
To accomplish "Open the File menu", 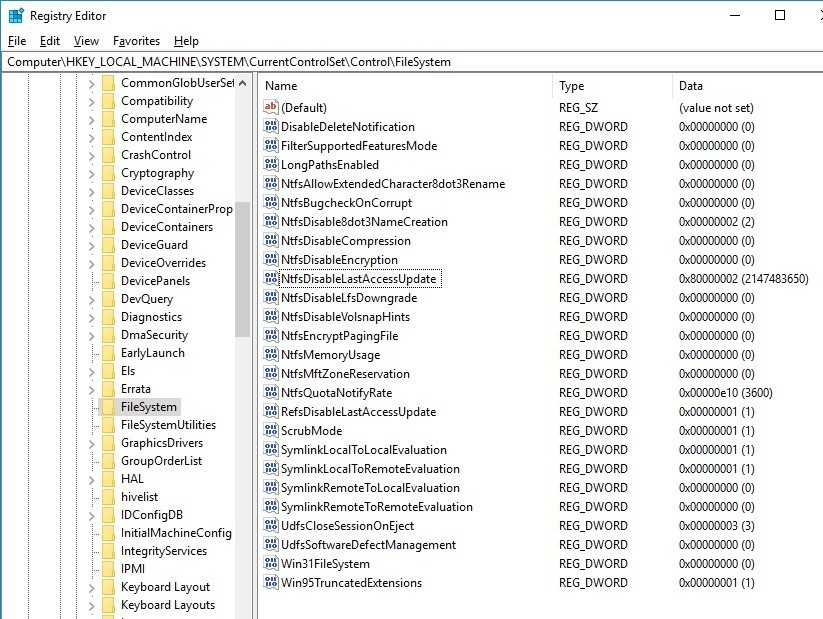I will pyautogui.click(x=17, y=41).
